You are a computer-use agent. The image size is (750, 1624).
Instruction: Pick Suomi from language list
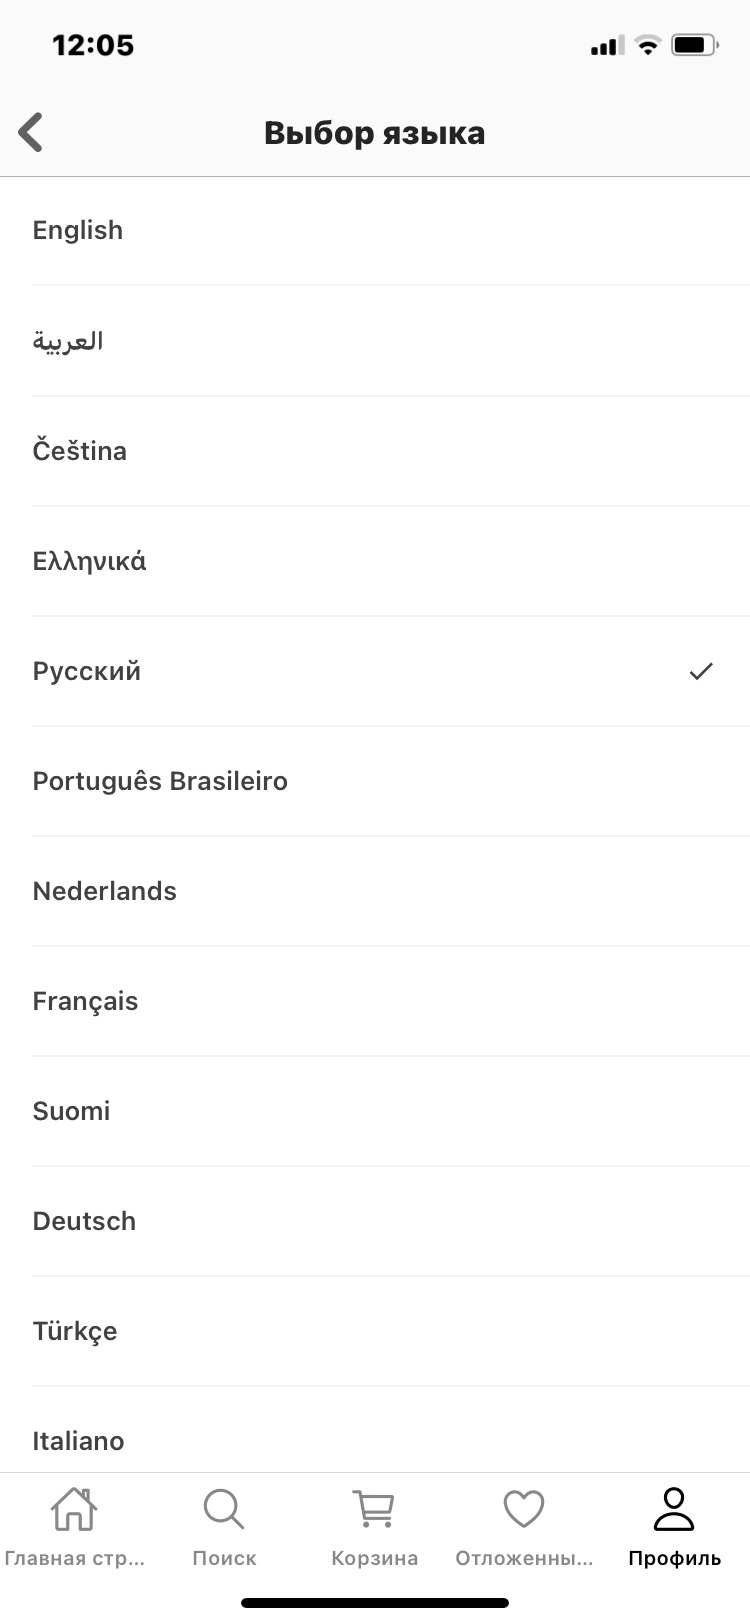72,1111
